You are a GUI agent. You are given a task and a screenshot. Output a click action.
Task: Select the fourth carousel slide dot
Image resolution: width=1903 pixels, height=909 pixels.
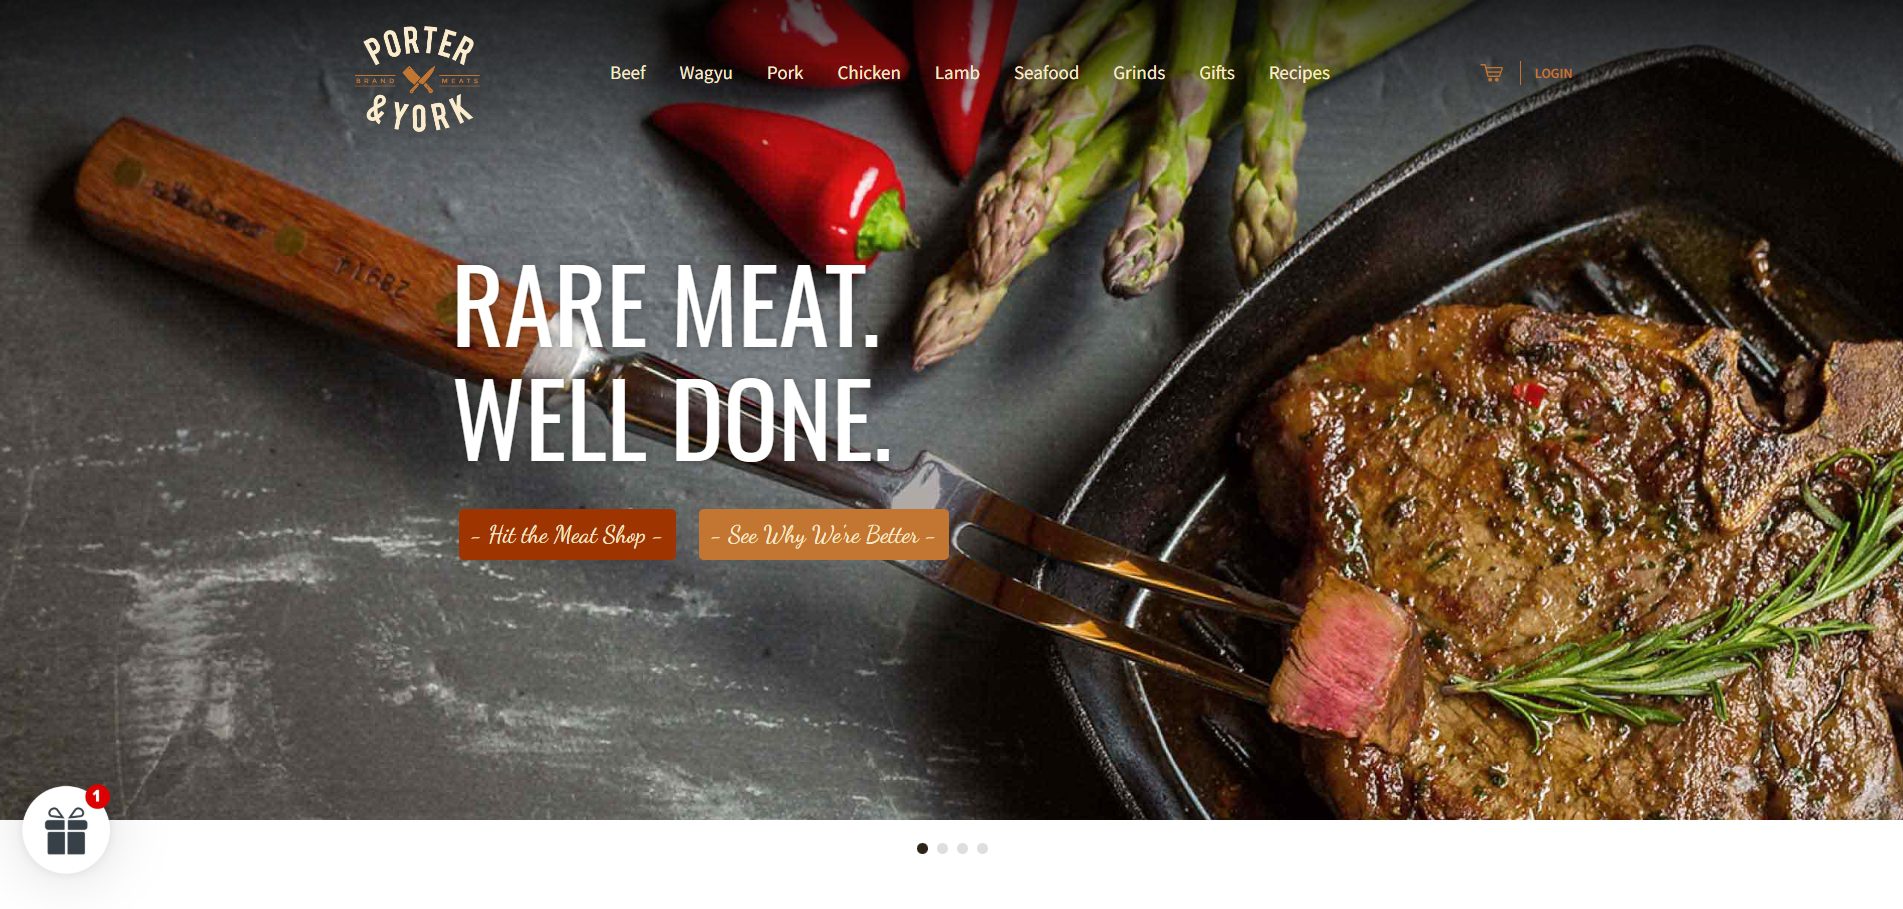(x=982, y=848)
